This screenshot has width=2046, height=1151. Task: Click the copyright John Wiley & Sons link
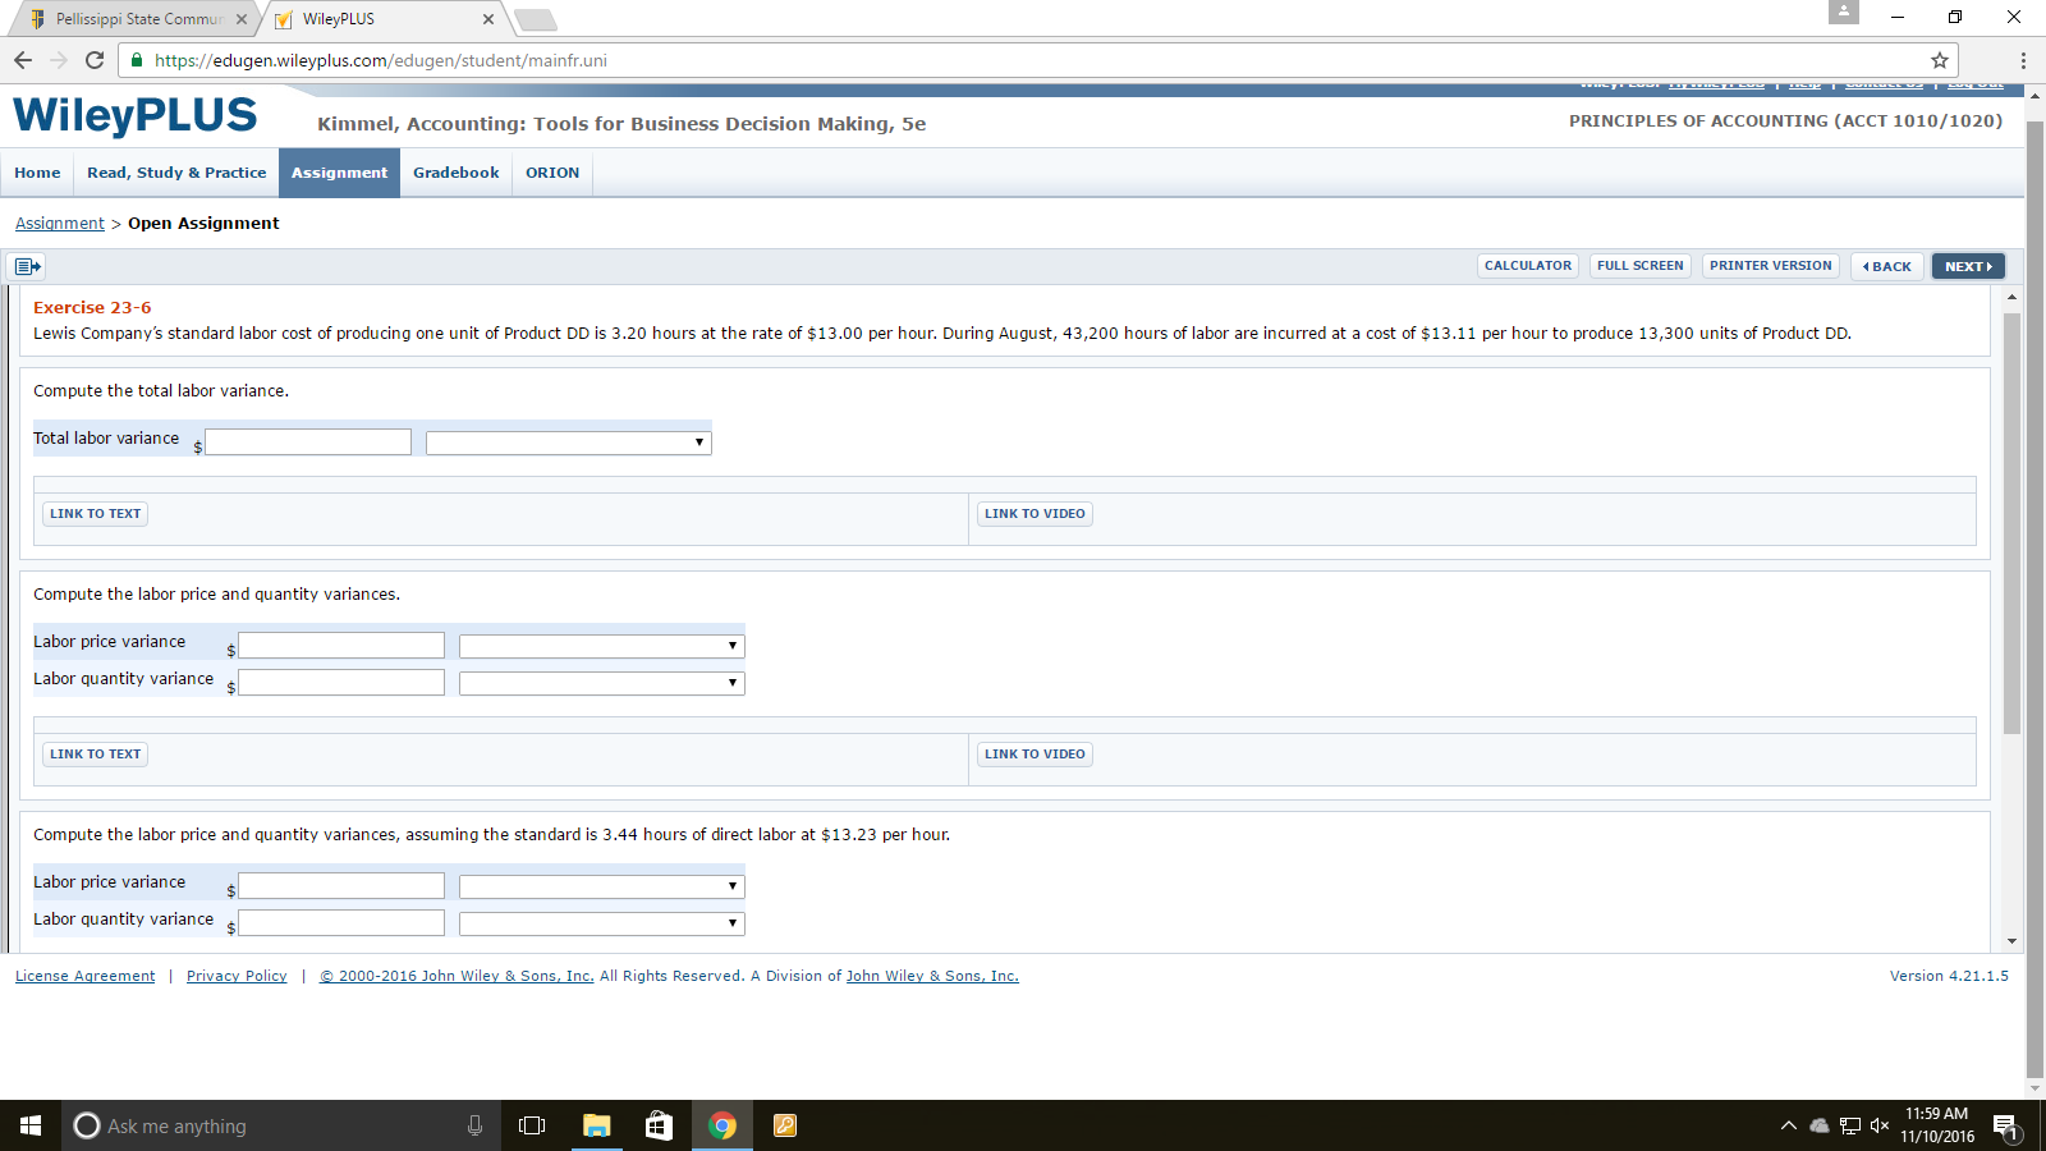coord(456,976)
